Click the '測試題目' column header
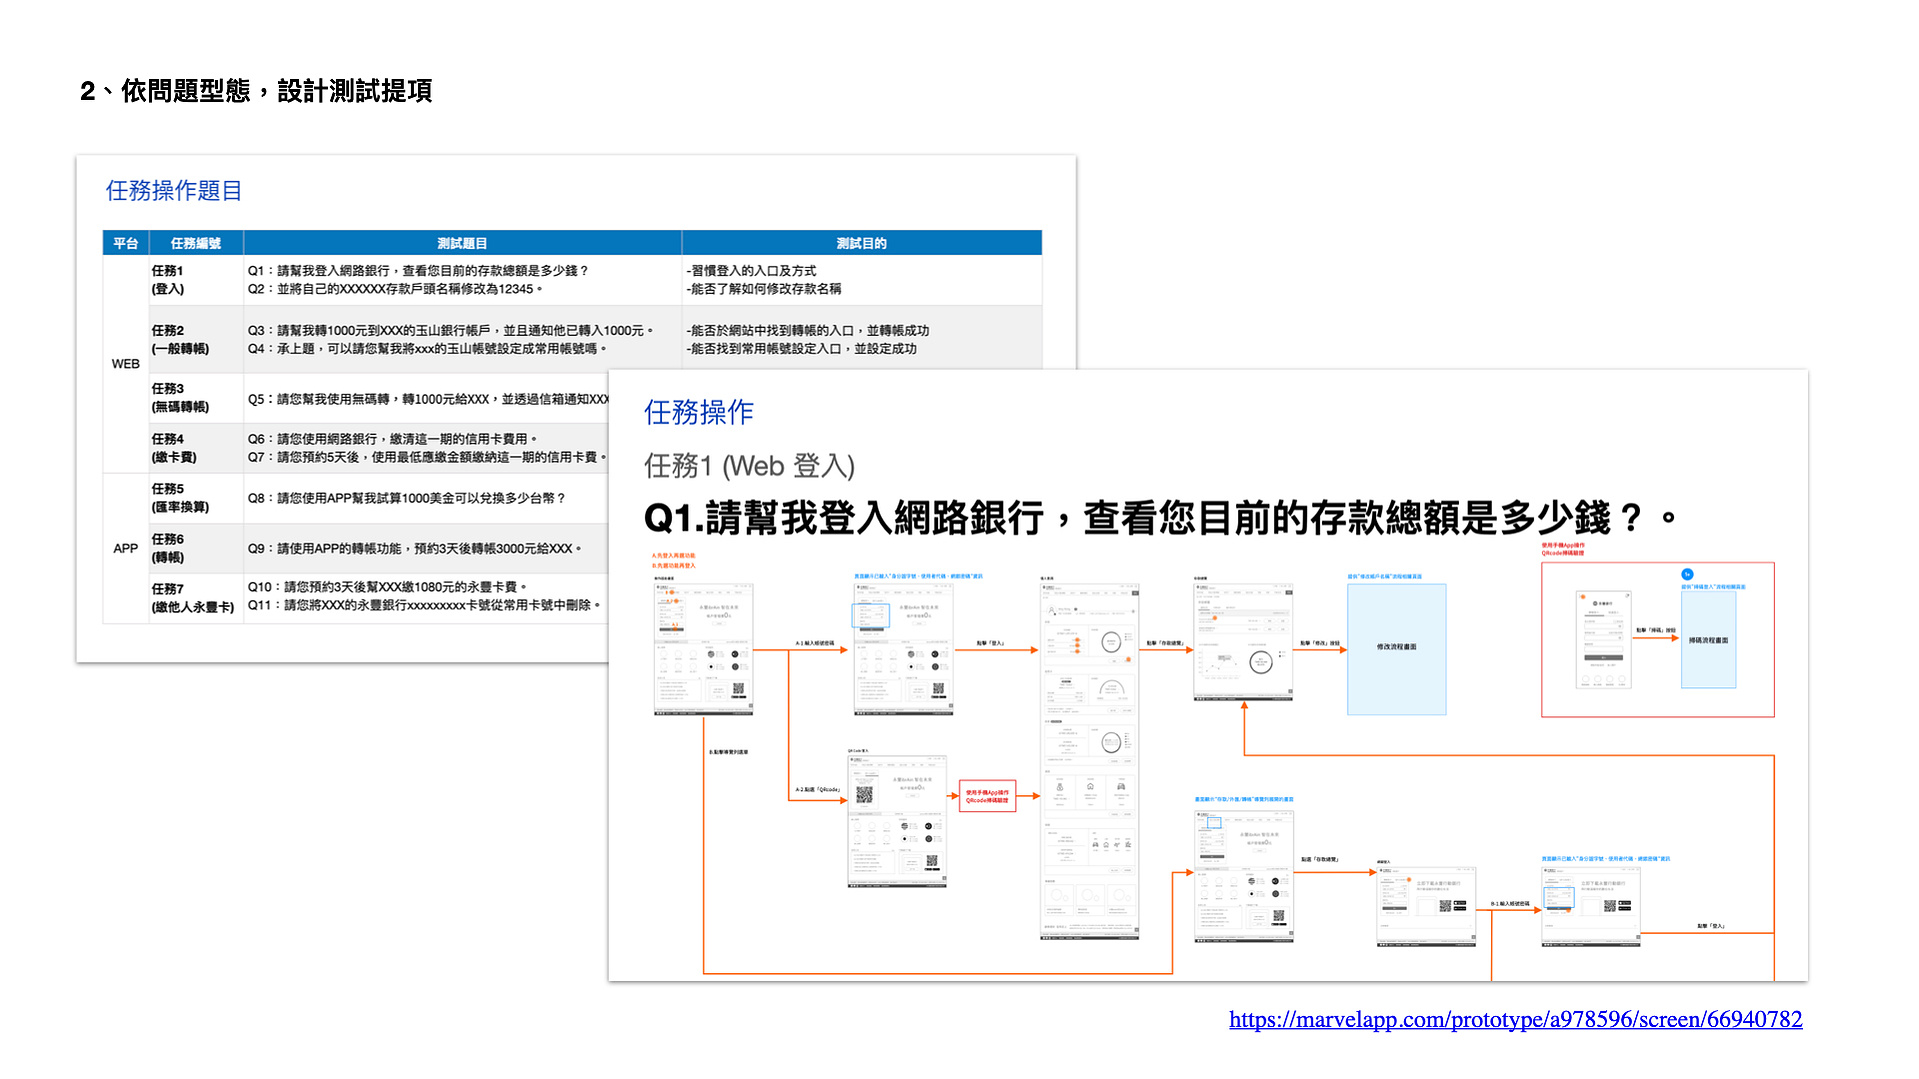This screenshot has height=1079, width=1919. tap(462, 243)
